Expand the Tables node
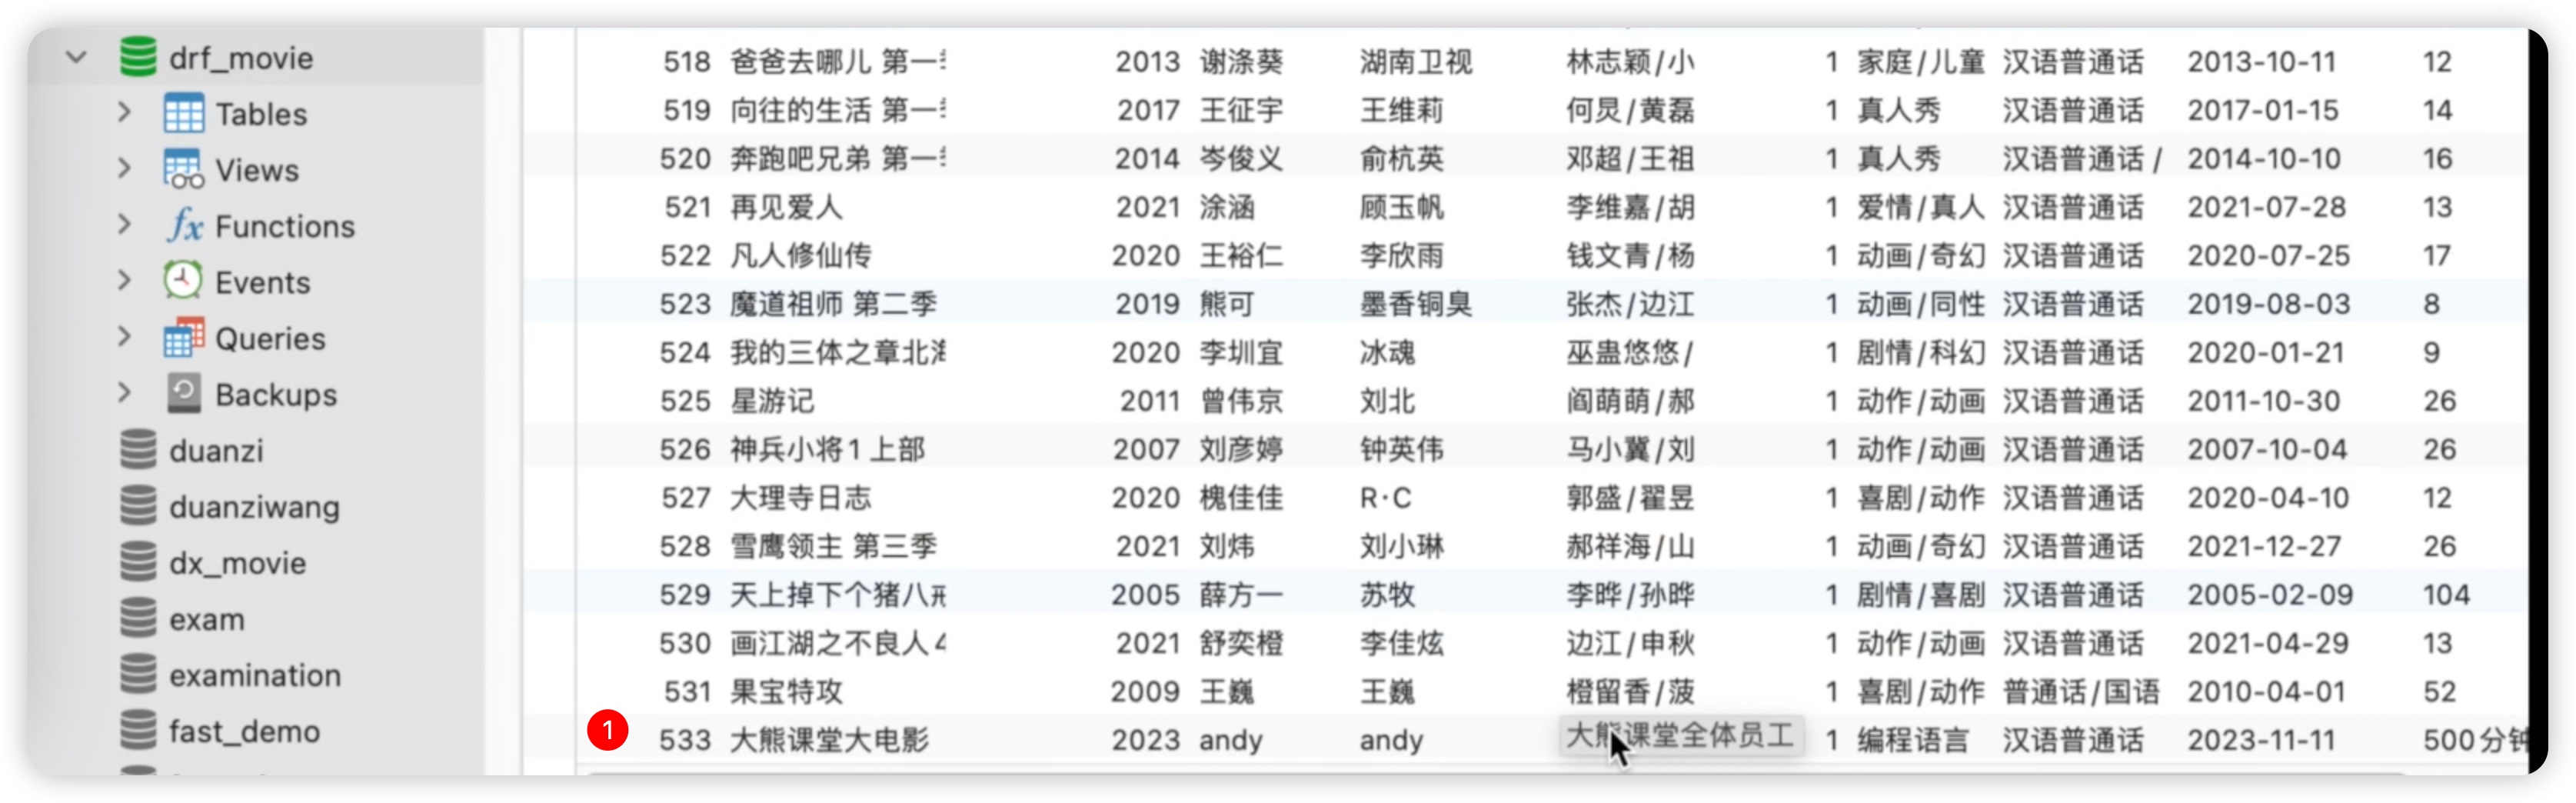 click(x=124, y=113)
